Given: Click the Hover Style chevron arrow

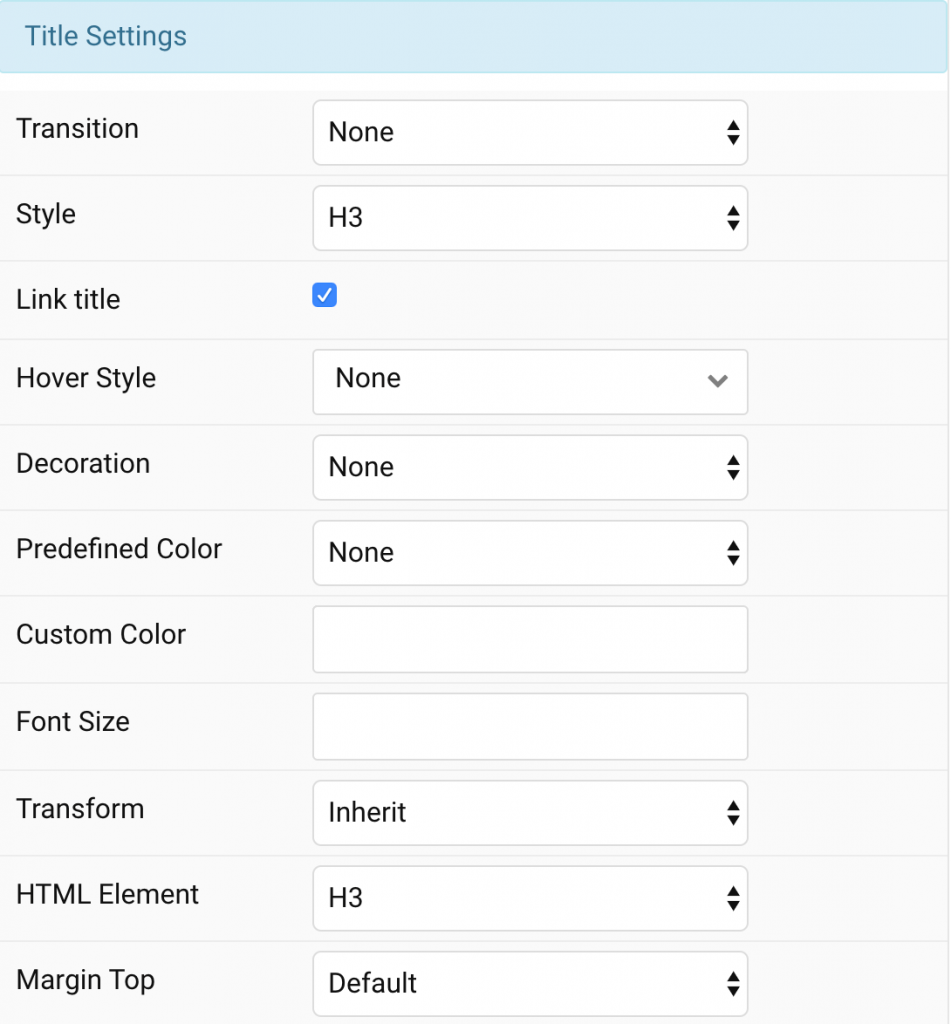Looking at the screenshot, I should point(718,382).
